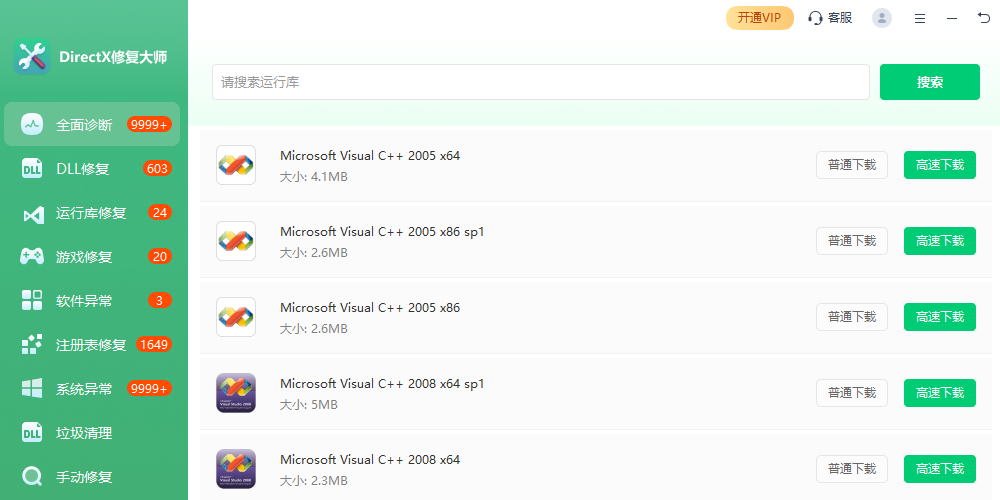Click the Visual C++ 2008 x64 sp1 icon
This screenshot has width=1000, height=500.
236,393
